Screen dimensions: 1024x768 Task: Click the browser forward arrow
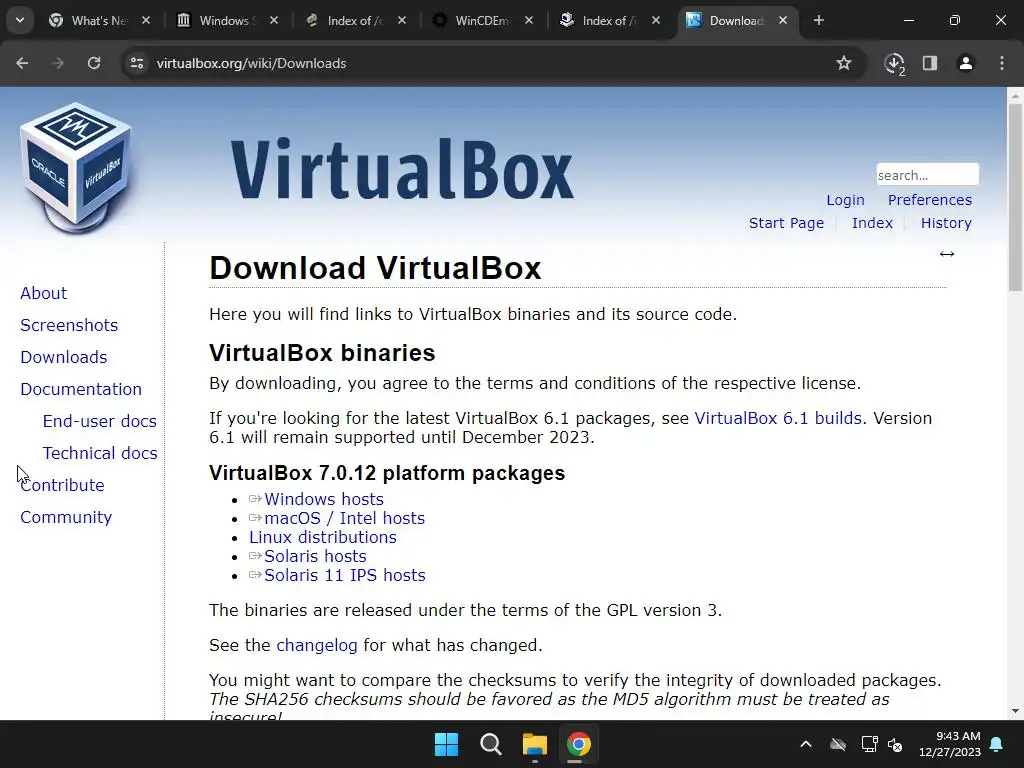58,63
